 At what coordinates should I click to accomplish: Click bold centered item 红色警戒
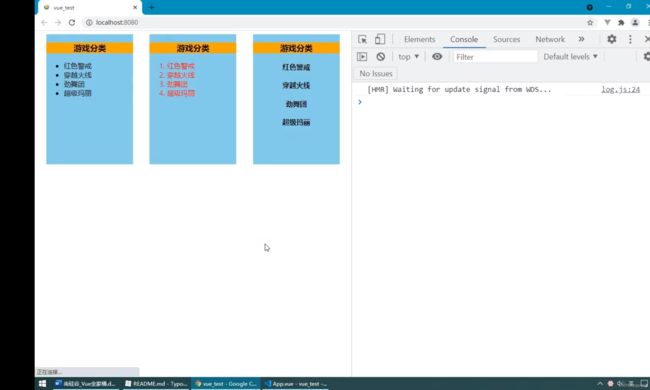[x=296, y=67]
